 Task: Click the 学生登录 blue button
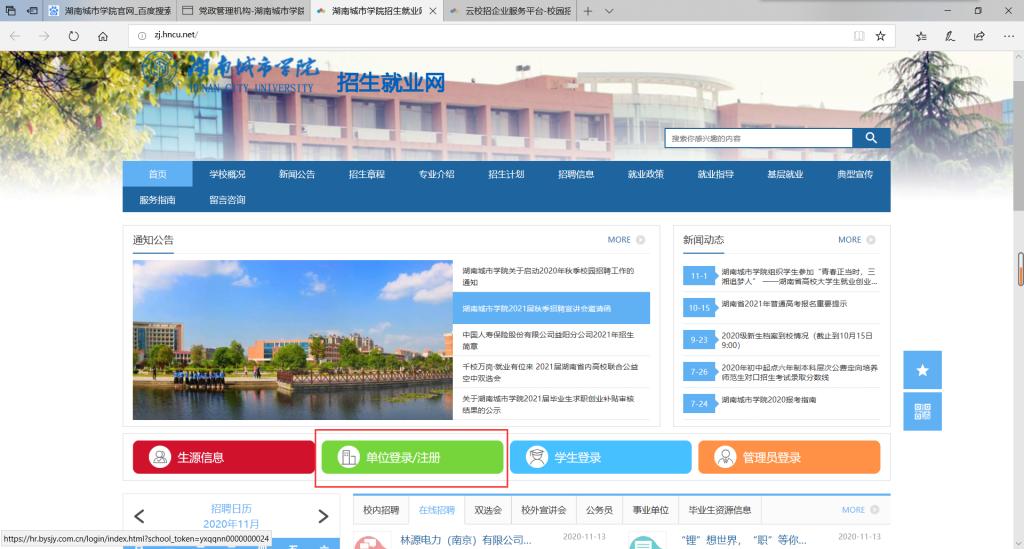tap(600, 457)
